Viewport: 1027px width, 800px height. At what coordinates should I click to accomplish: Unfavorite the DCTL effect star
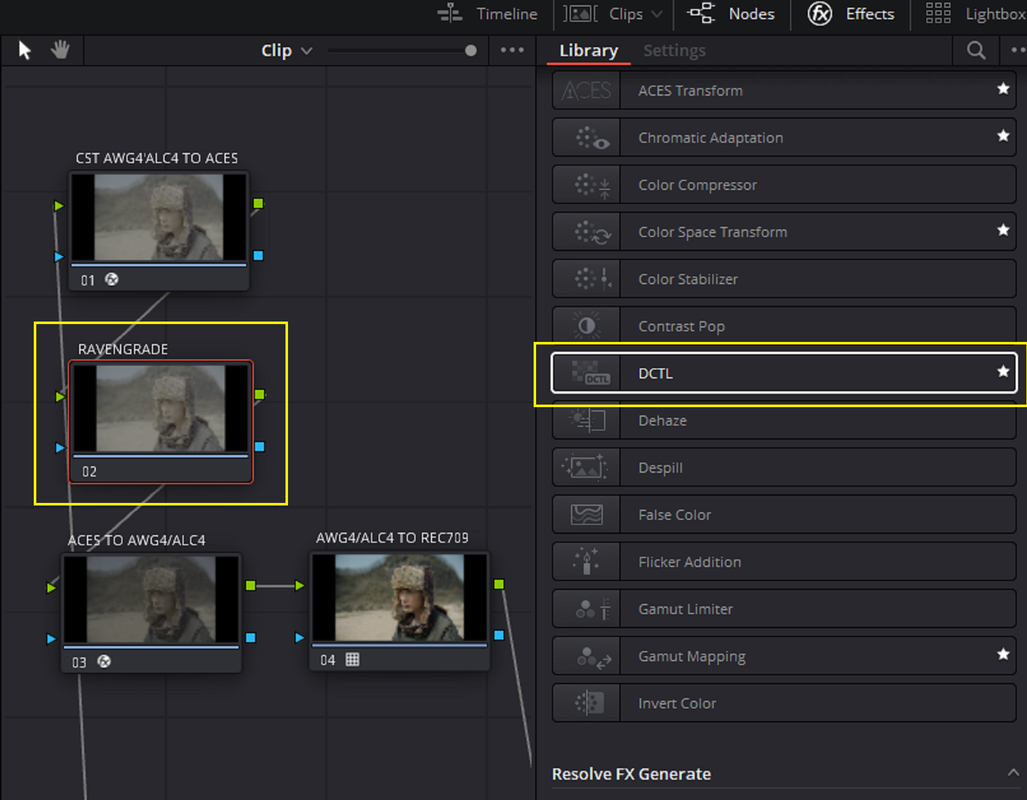click(x=1003, y=372)
